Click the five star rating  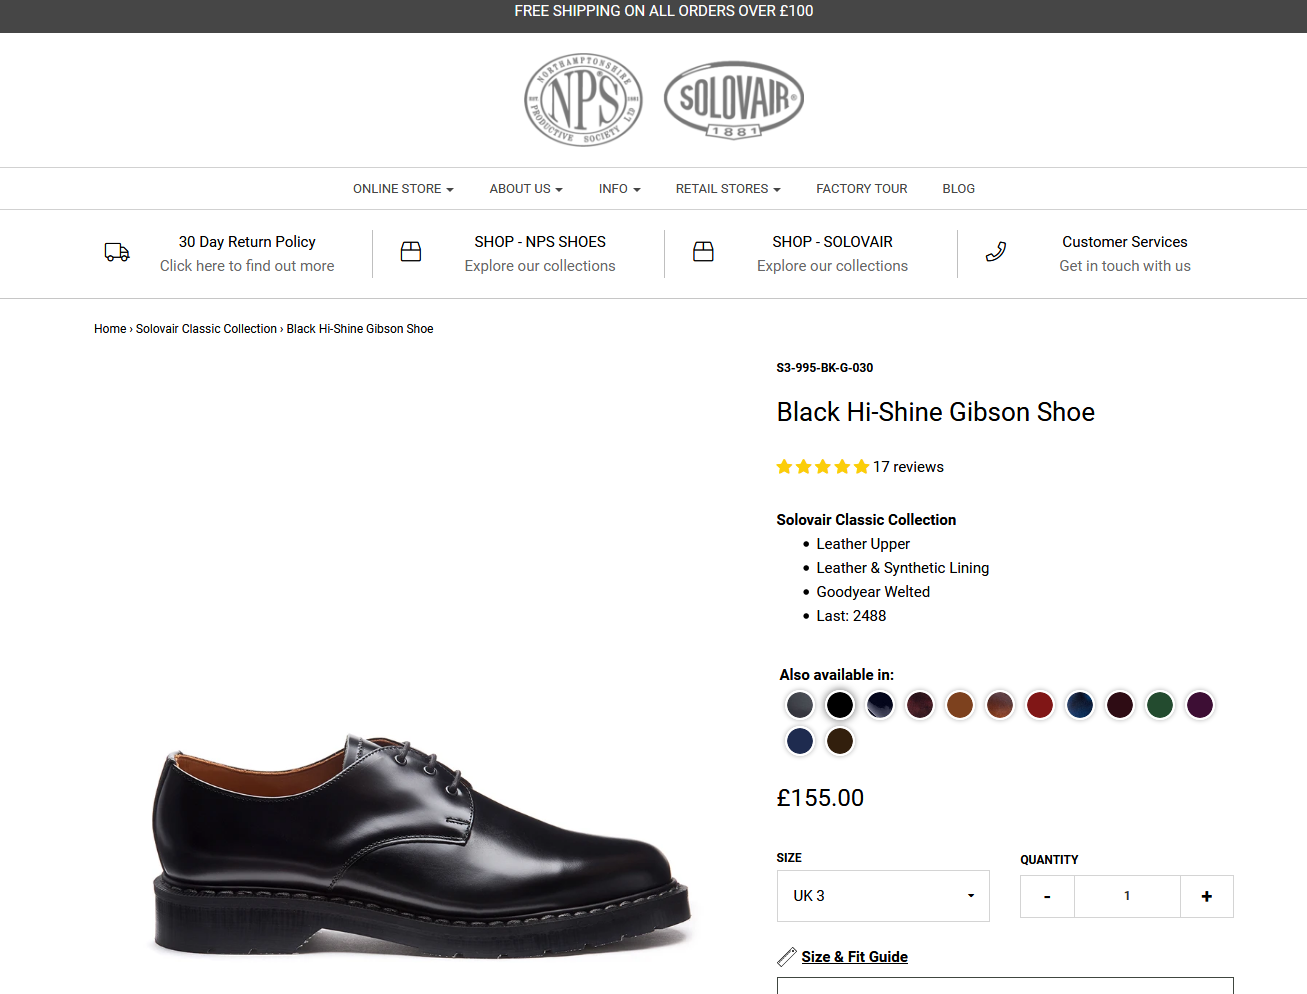[823, 467]
